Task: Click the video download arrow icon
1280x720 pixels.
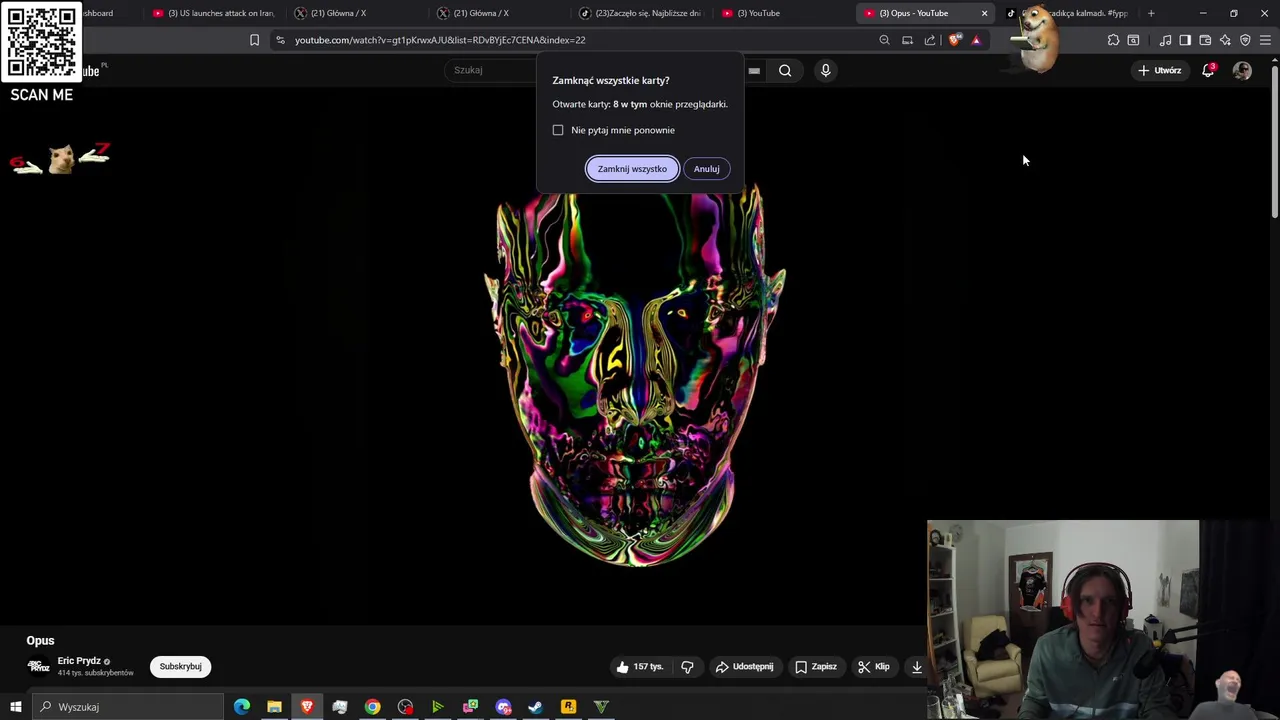Action: tap(916, 667)
